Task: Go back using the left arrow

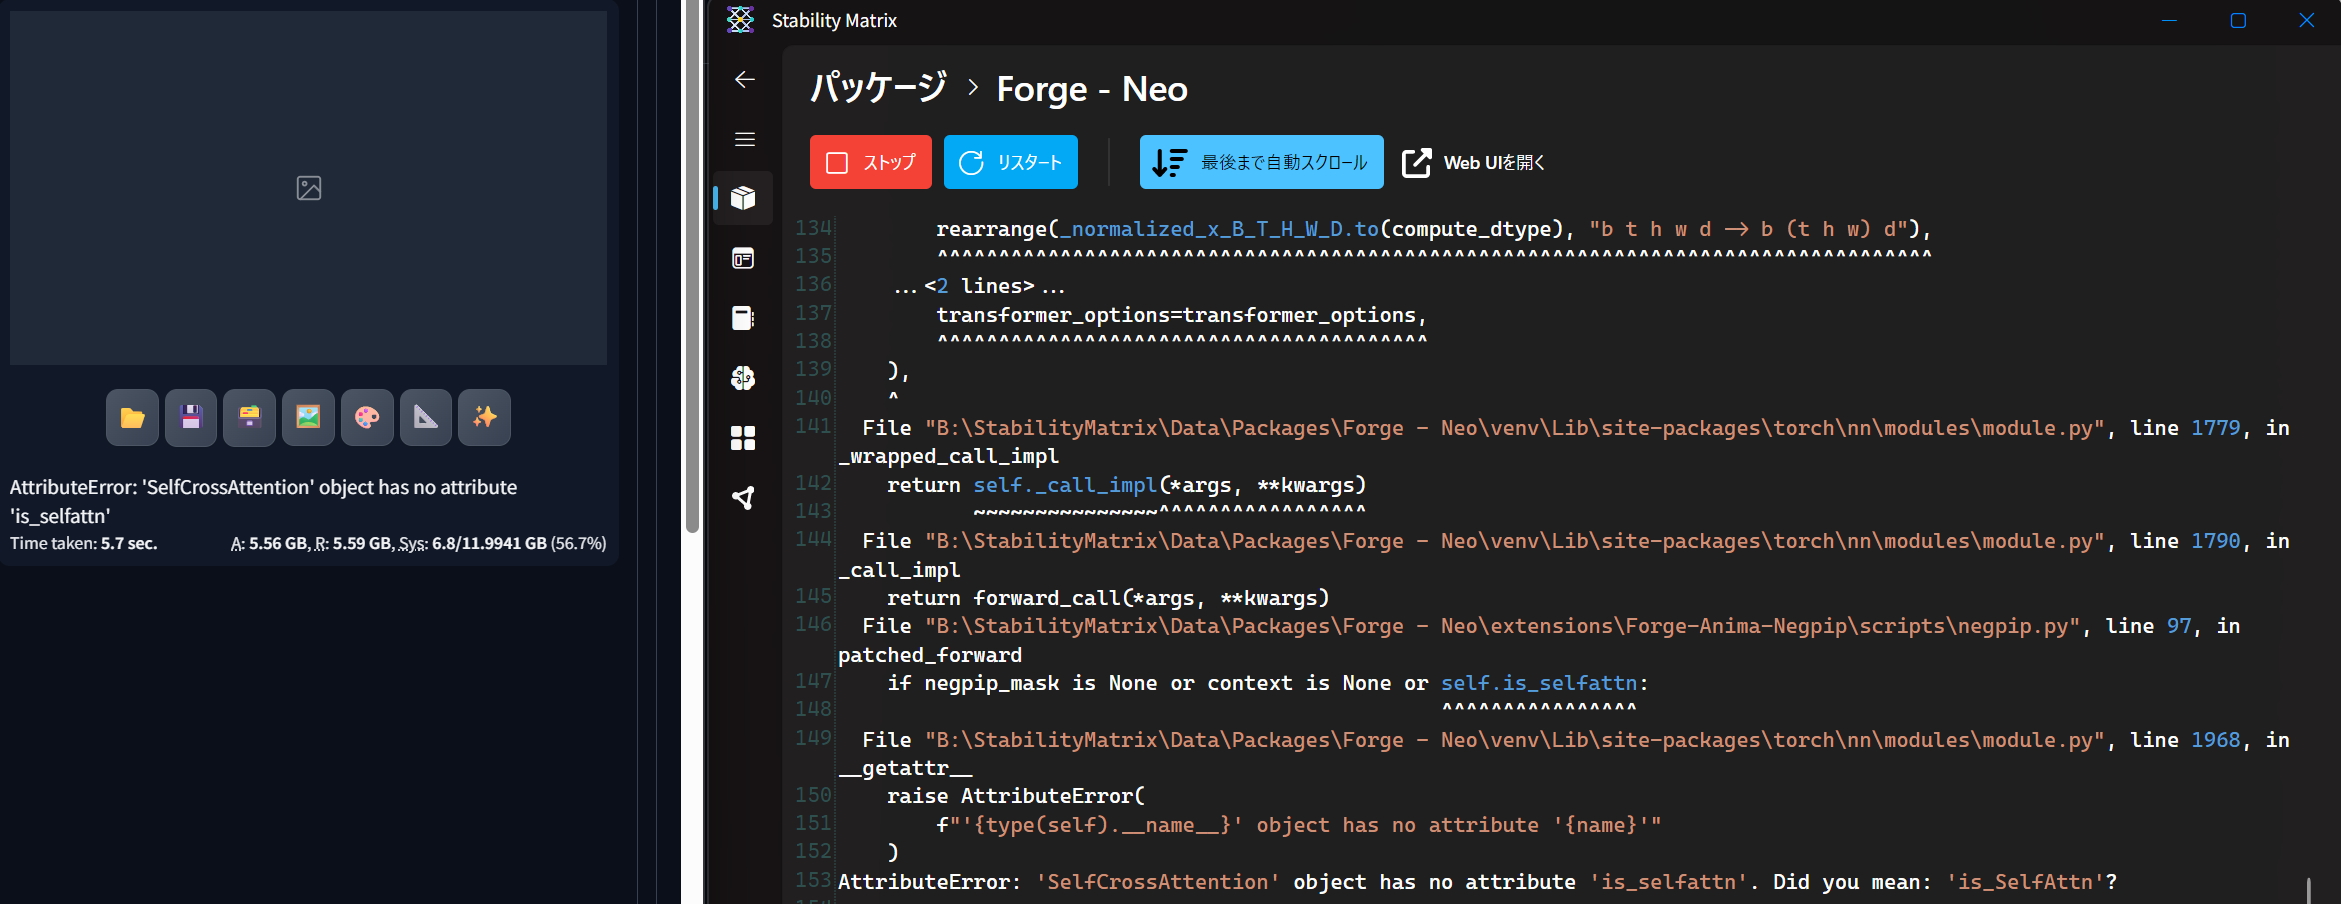Action: click(745, 80)
